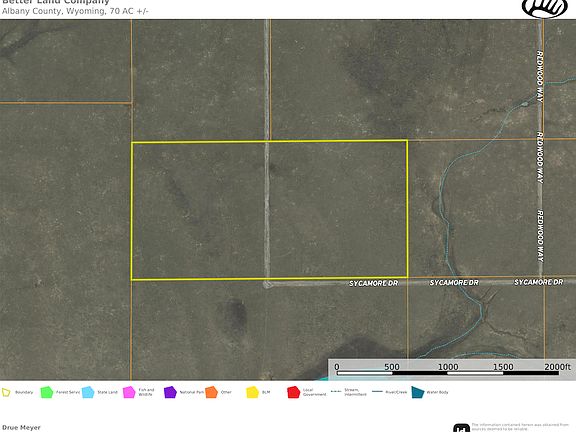Click the 500 mark on scale bar
576x432 pixels.
(x=392, y=367)
